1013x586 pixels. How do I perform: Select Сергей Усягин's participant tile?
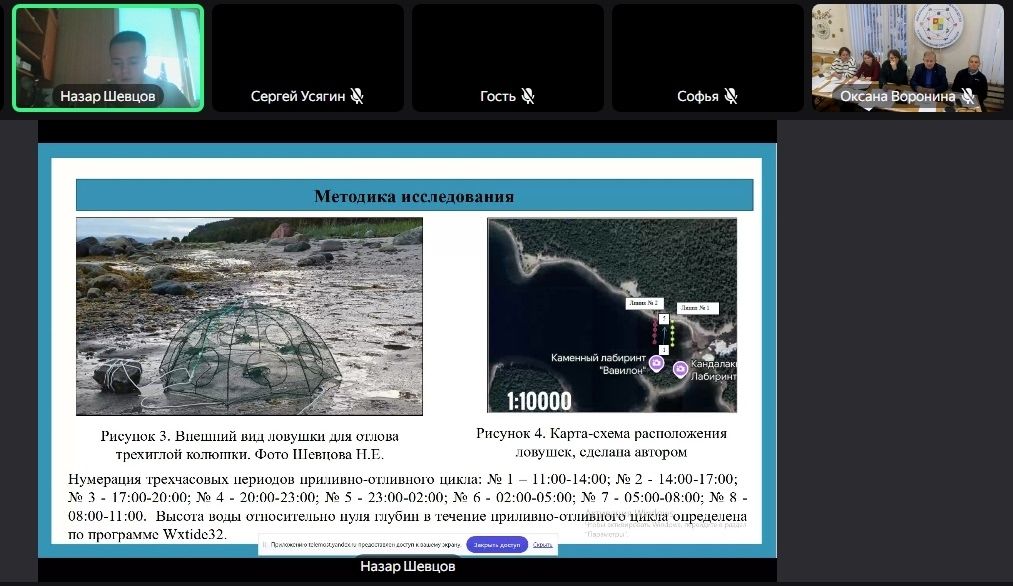point(307,50)
